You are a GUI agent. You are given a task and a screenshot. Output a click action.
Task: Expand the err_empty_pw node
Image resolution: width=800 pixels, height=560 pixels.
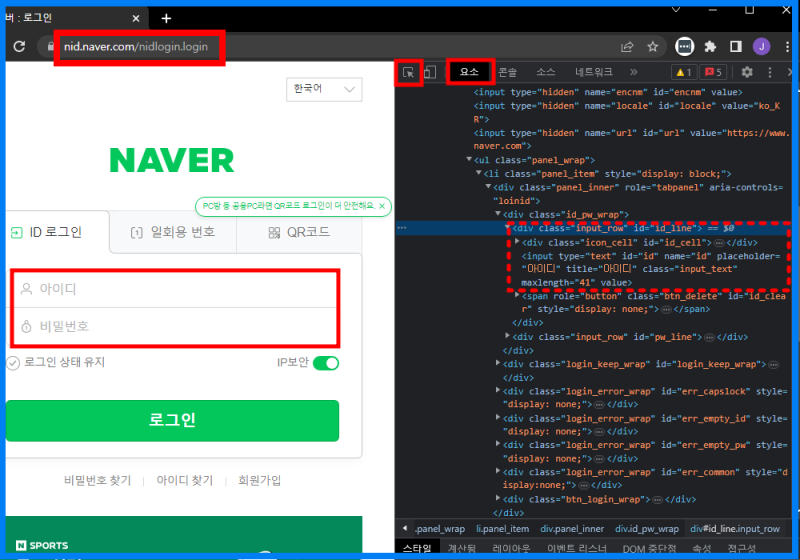497,444
